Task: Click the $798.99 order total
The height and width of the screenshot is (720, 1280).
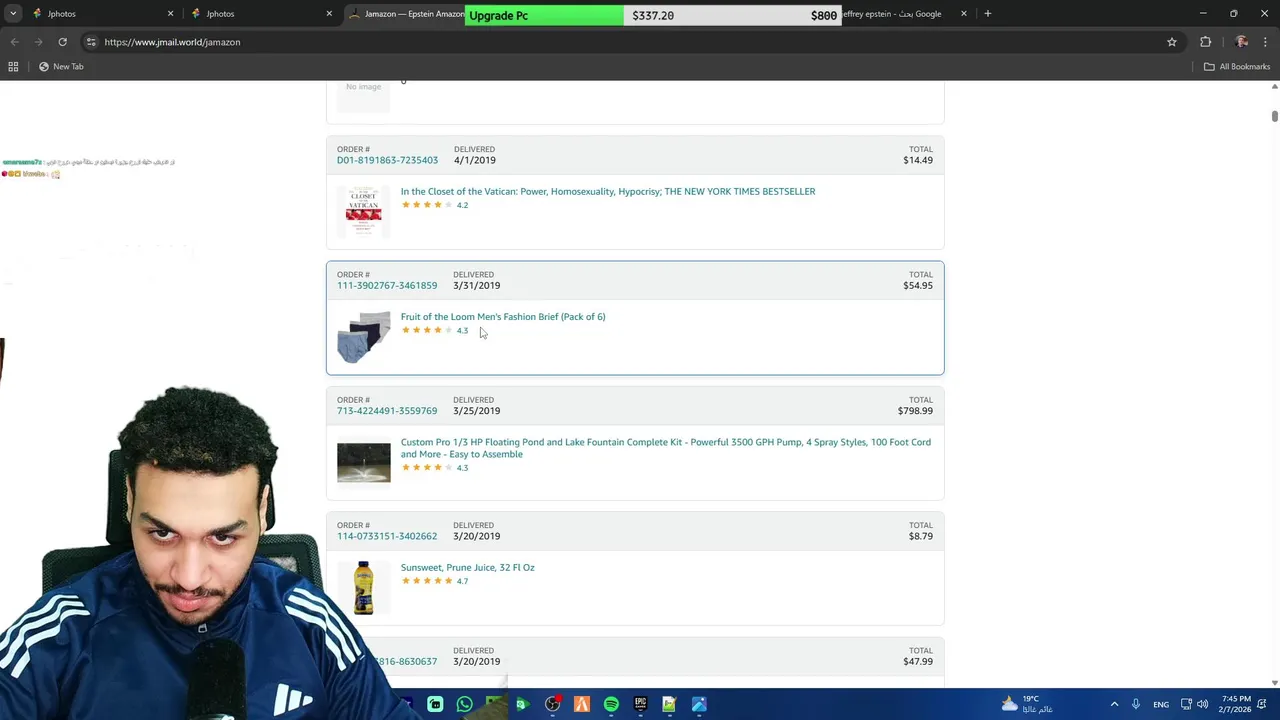Action: pyautogui.click(x=915, y=411)
